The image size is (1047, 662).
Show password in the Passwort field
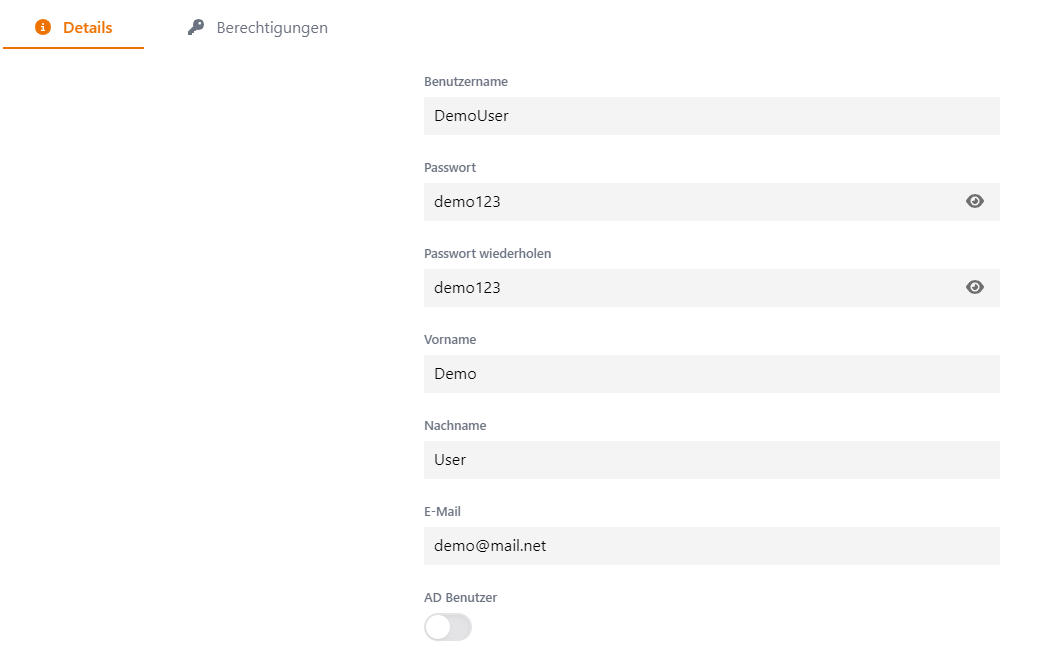(x=975, y=202)
